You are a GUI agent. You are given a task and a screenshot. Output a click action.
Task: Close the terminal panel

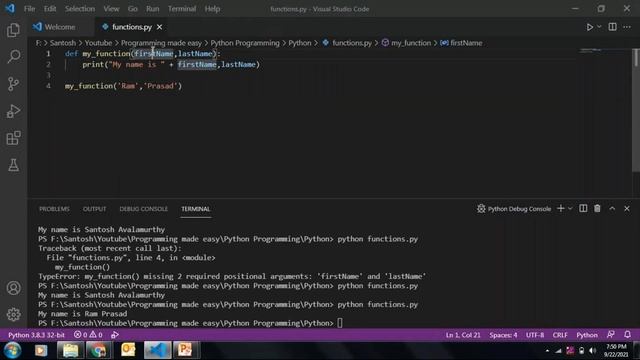click(627, 209)
